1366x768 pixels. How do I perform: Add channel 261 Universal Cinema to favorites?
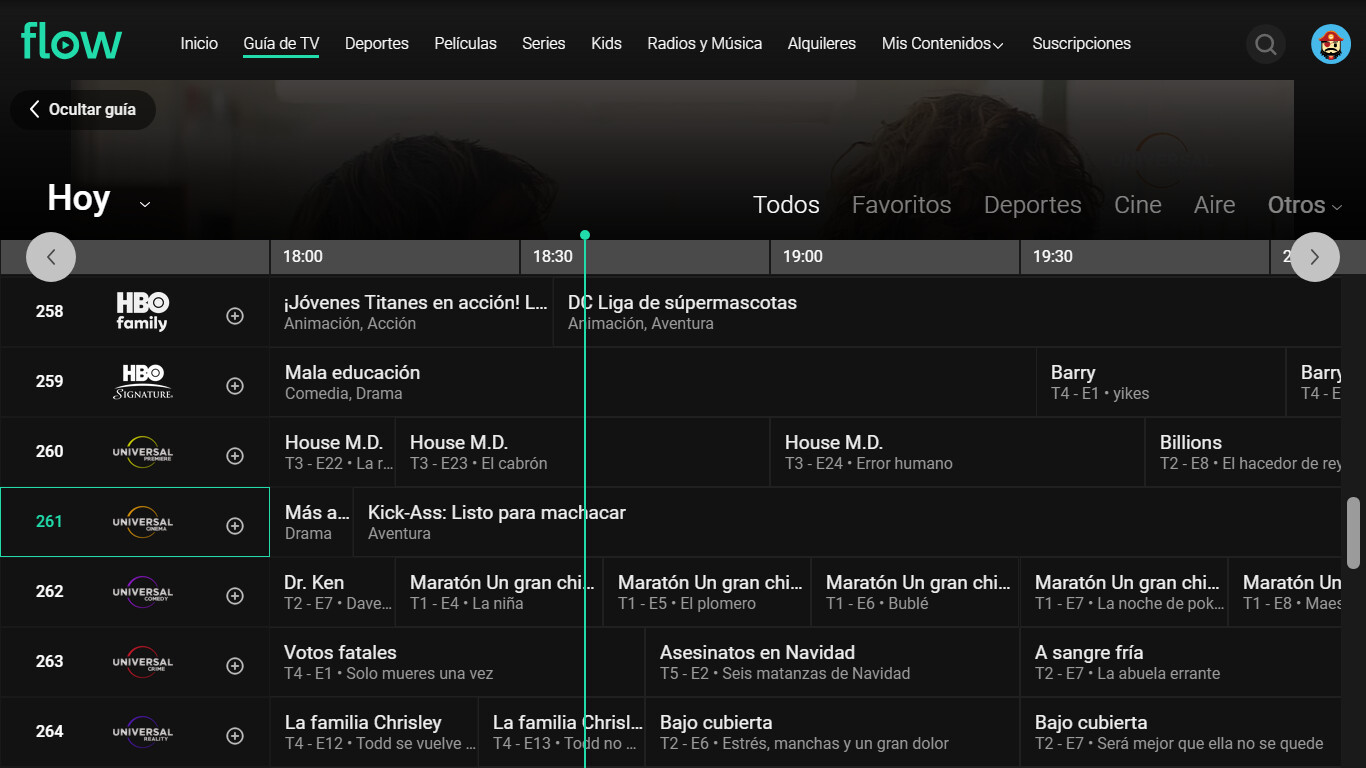[x=235, y=526]
